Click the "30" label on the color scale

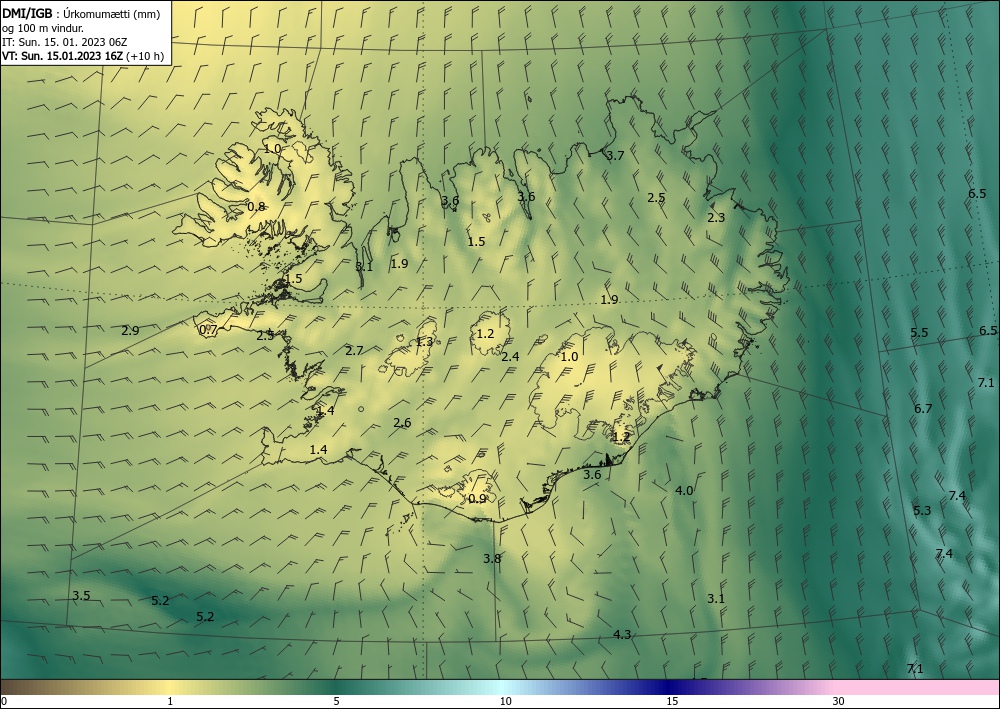tap(839, 702)
